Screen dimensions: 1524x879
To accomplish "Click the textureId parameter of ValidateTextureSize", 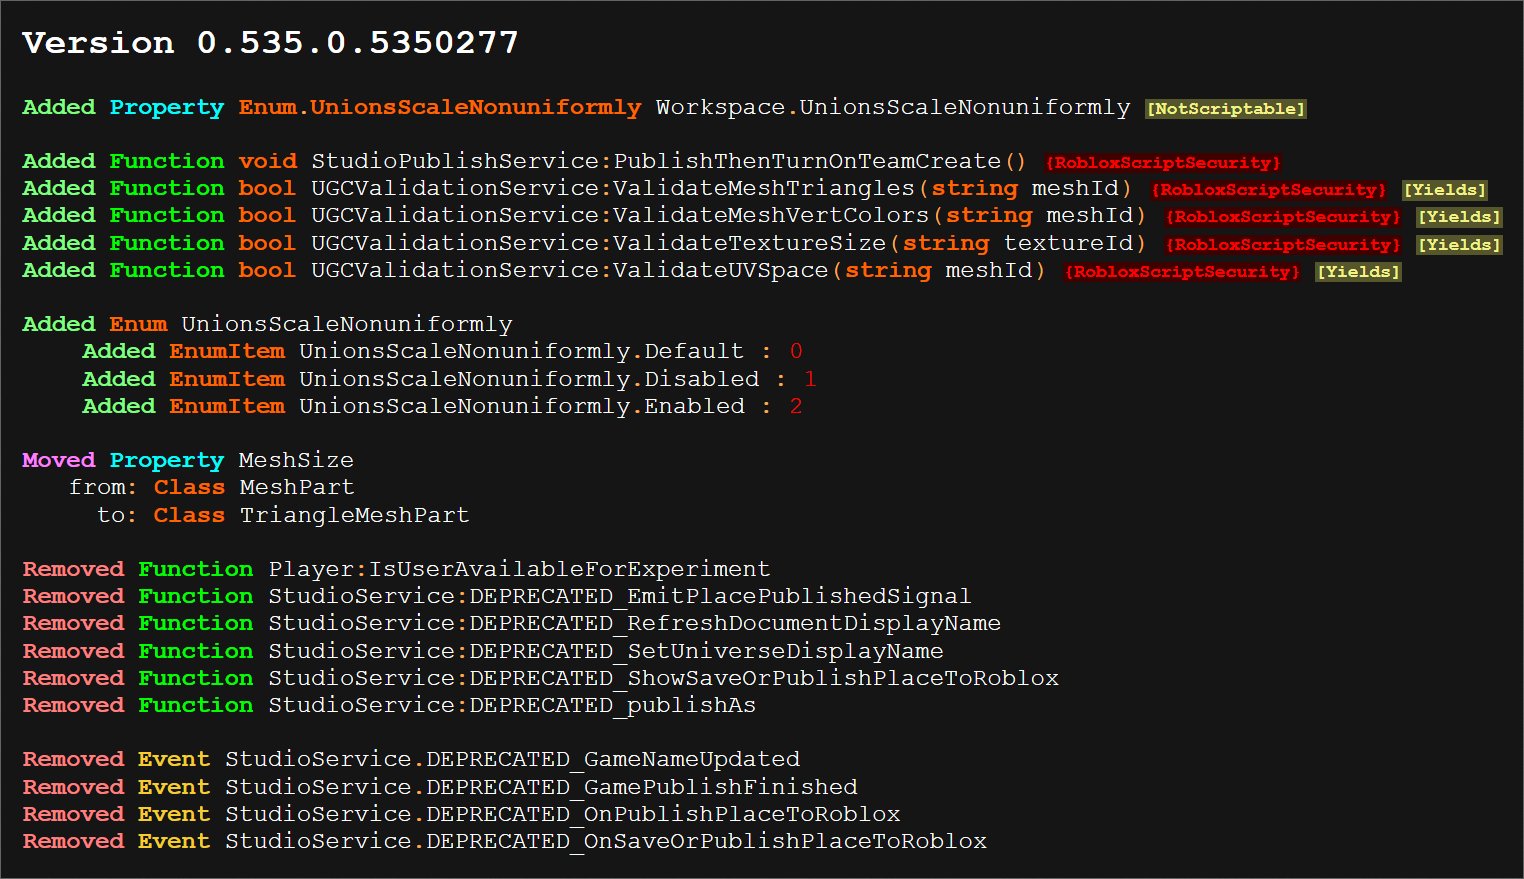I will [x=1068, y=243].
